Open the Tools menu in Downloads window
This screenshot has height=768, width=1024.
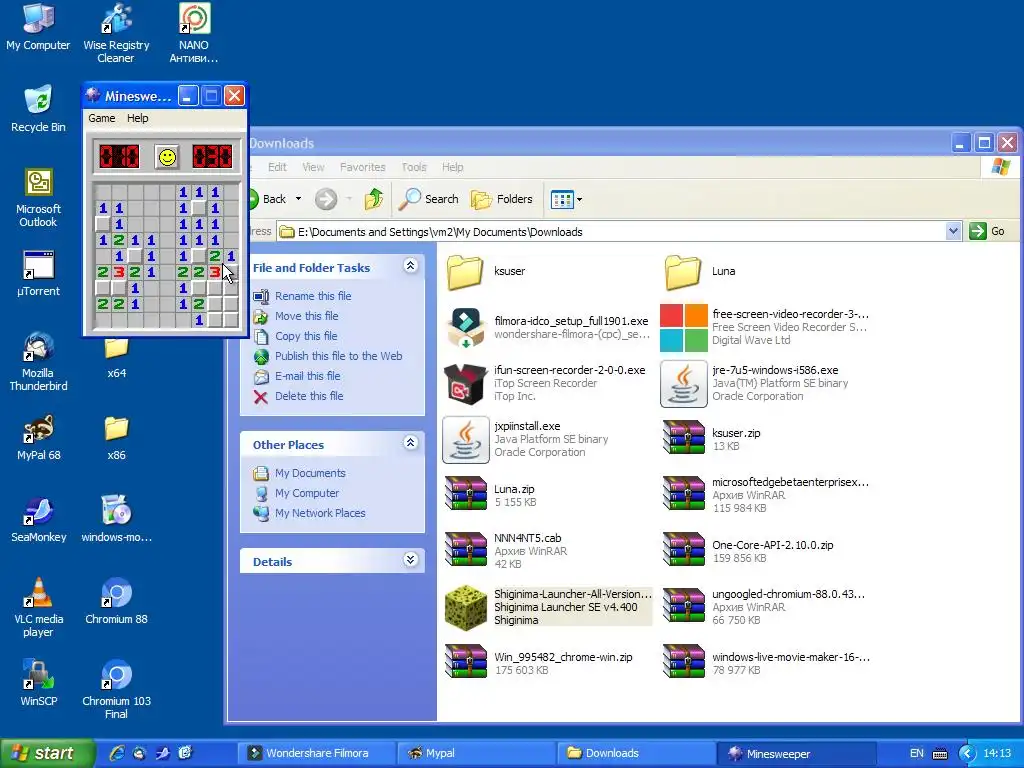click(x=413, y=167)
